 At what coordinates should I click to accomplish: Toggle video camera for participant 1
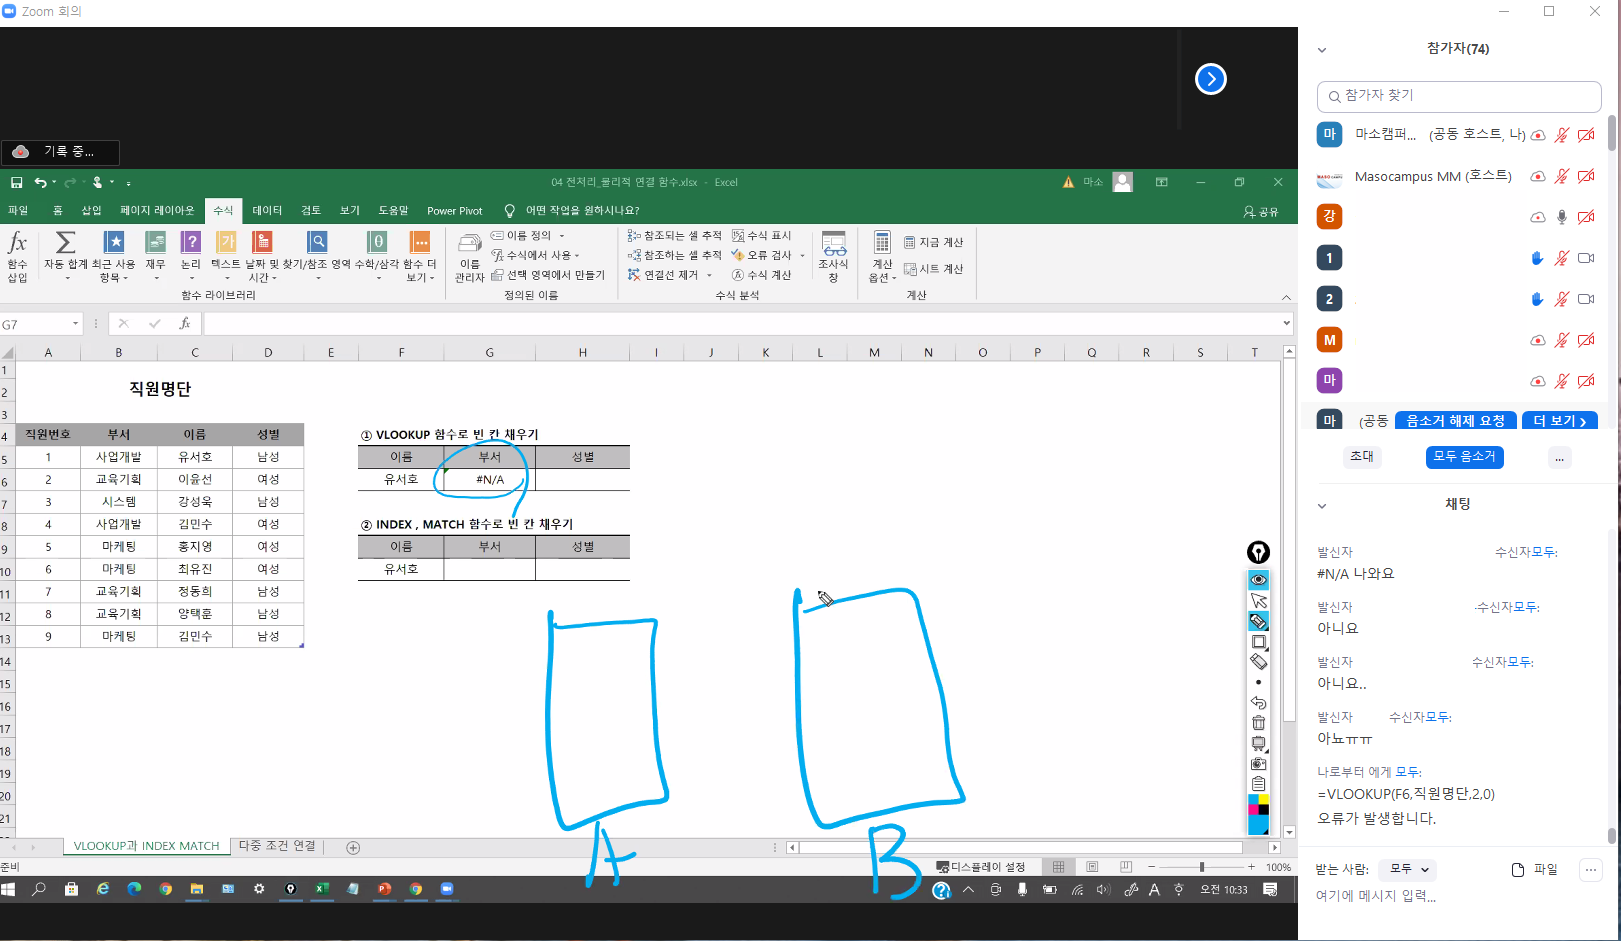coord(1586,258)
